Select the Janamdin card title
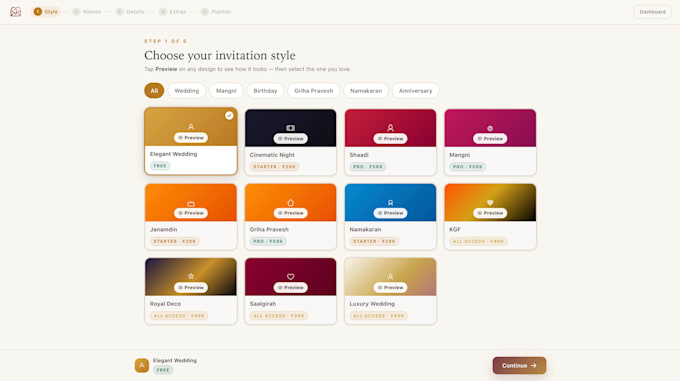 163,229
